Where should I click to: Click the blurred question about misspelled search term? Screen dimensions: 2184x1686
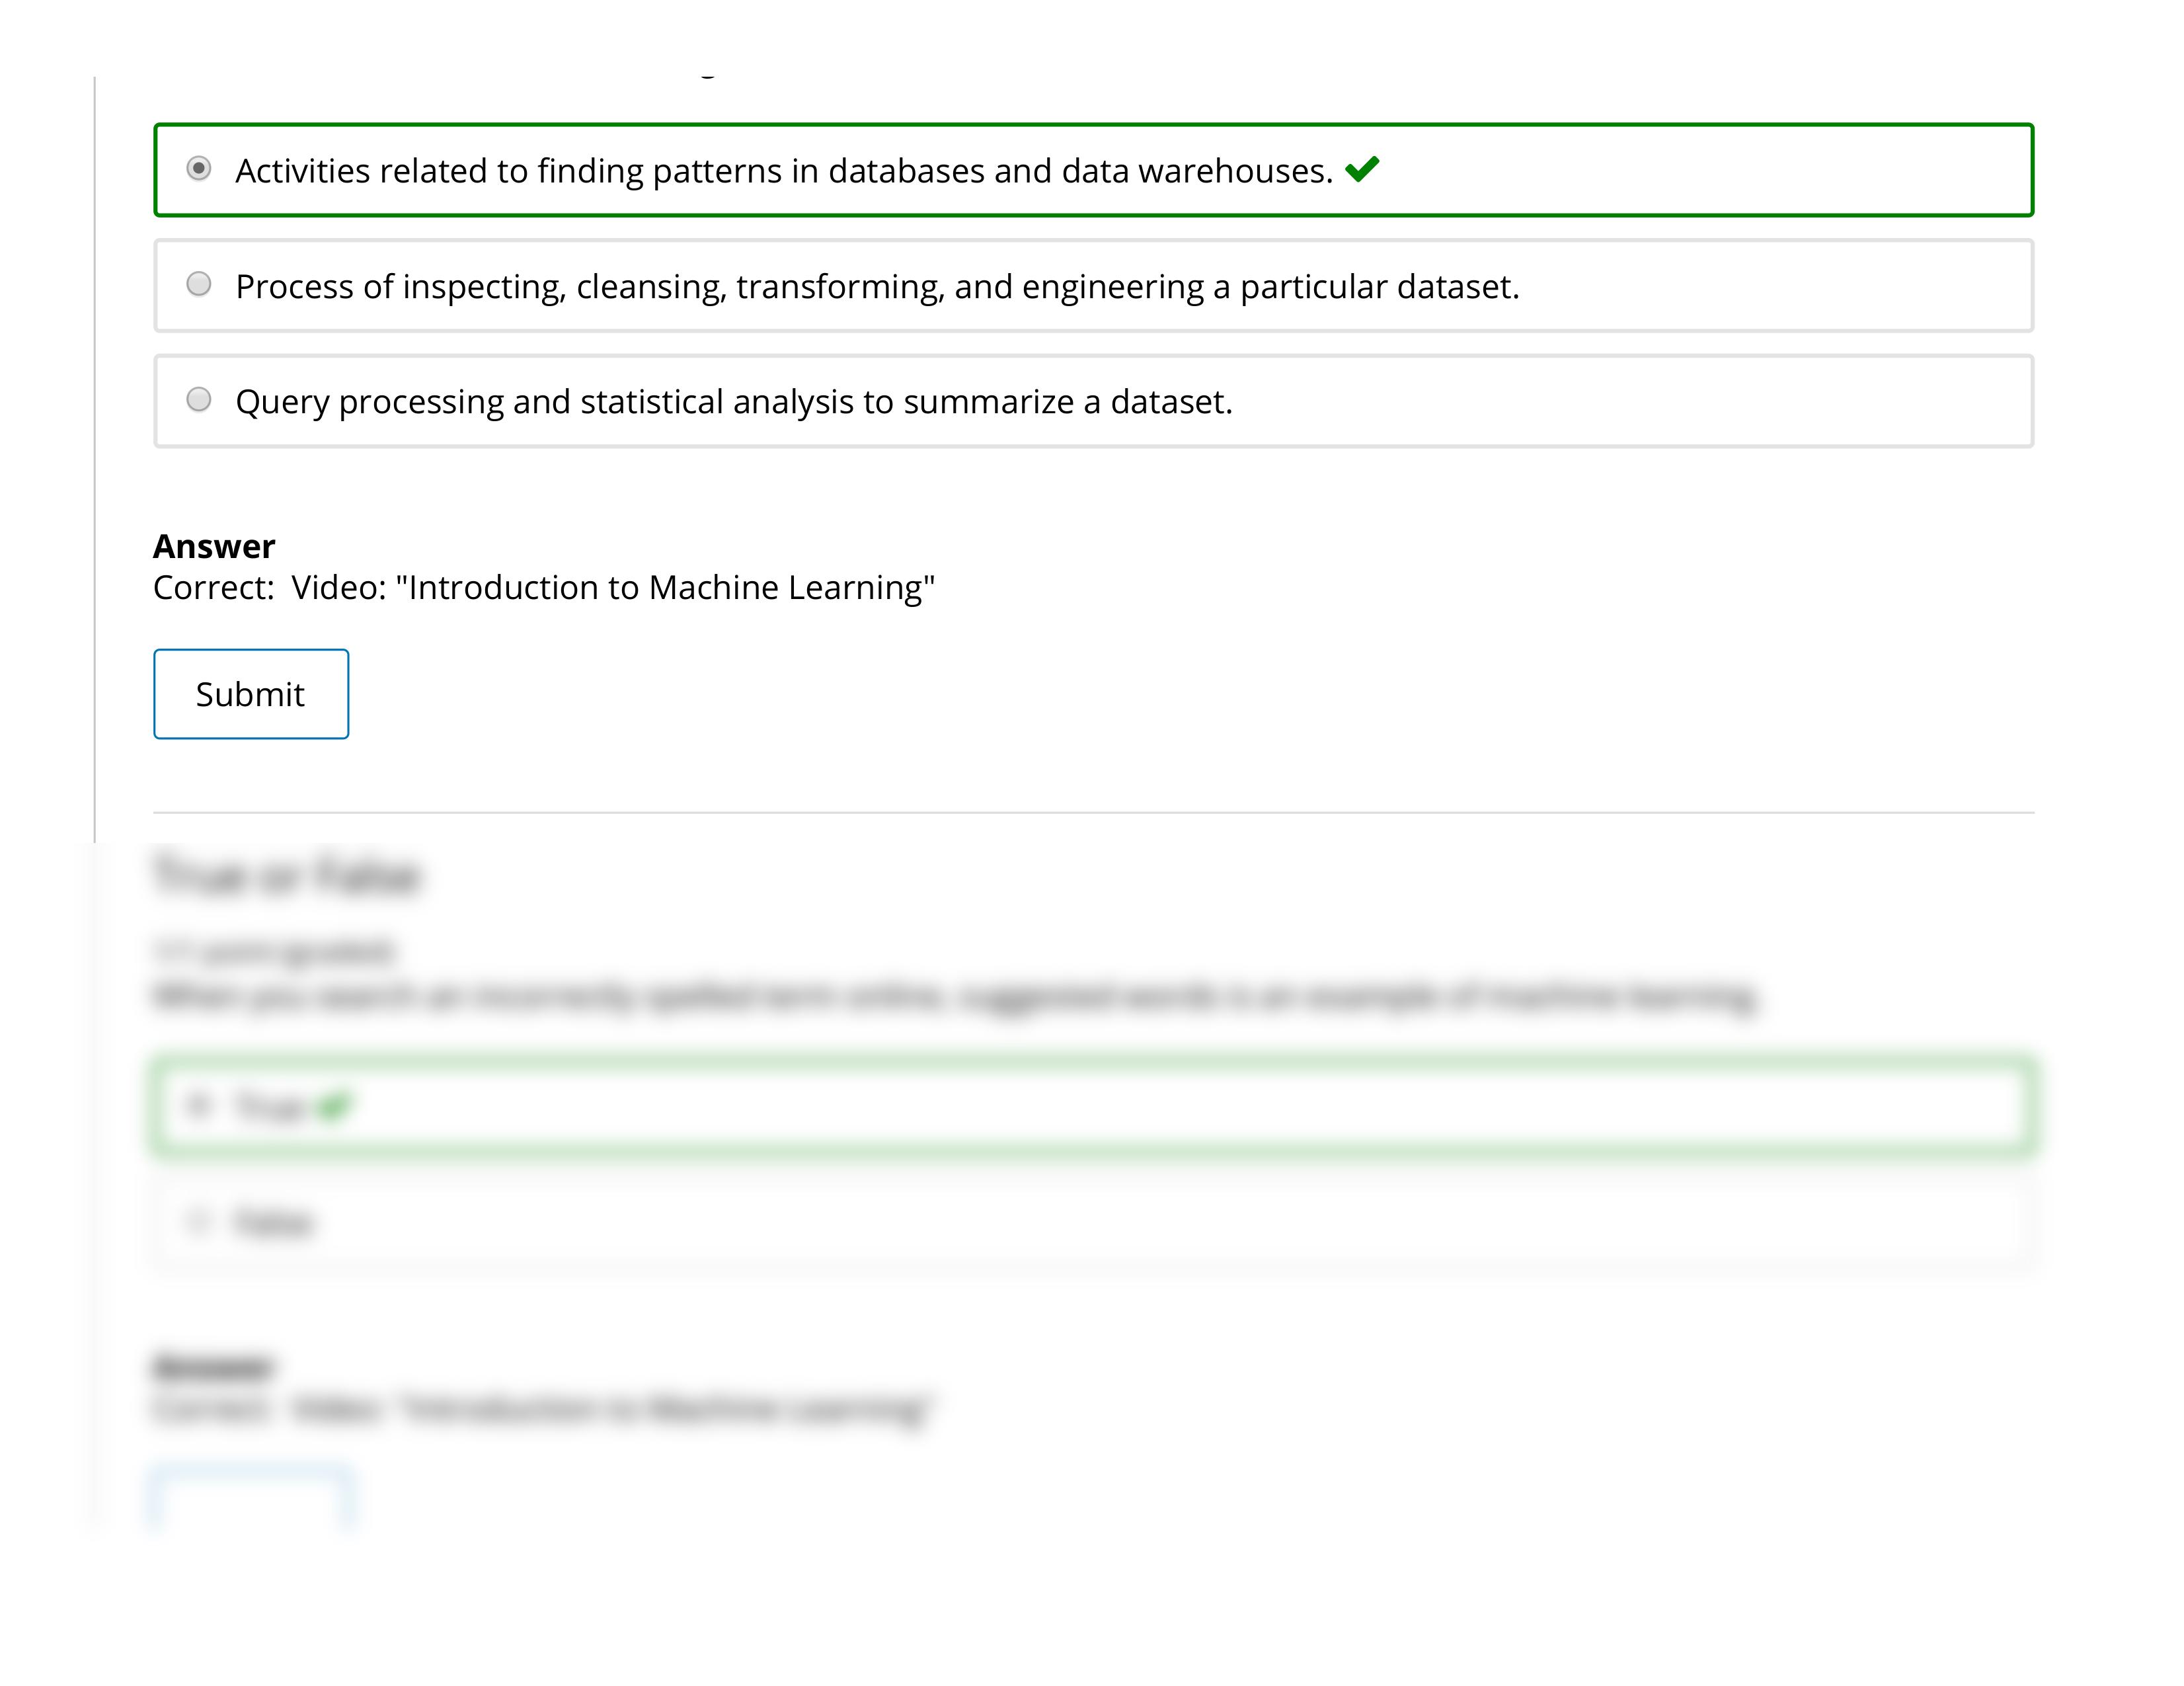pyautogui.click(x=955, y=997)
